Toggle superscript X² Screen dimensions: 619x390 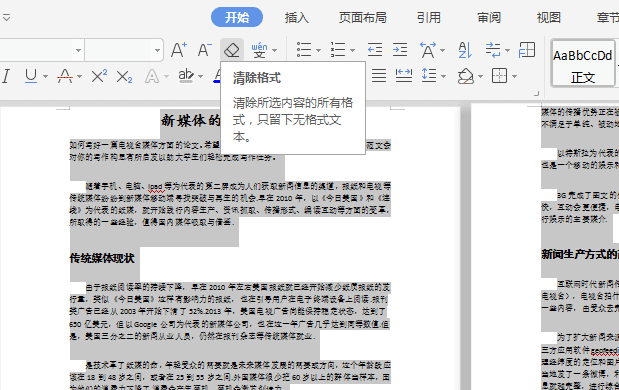click(x=99, y=76)
